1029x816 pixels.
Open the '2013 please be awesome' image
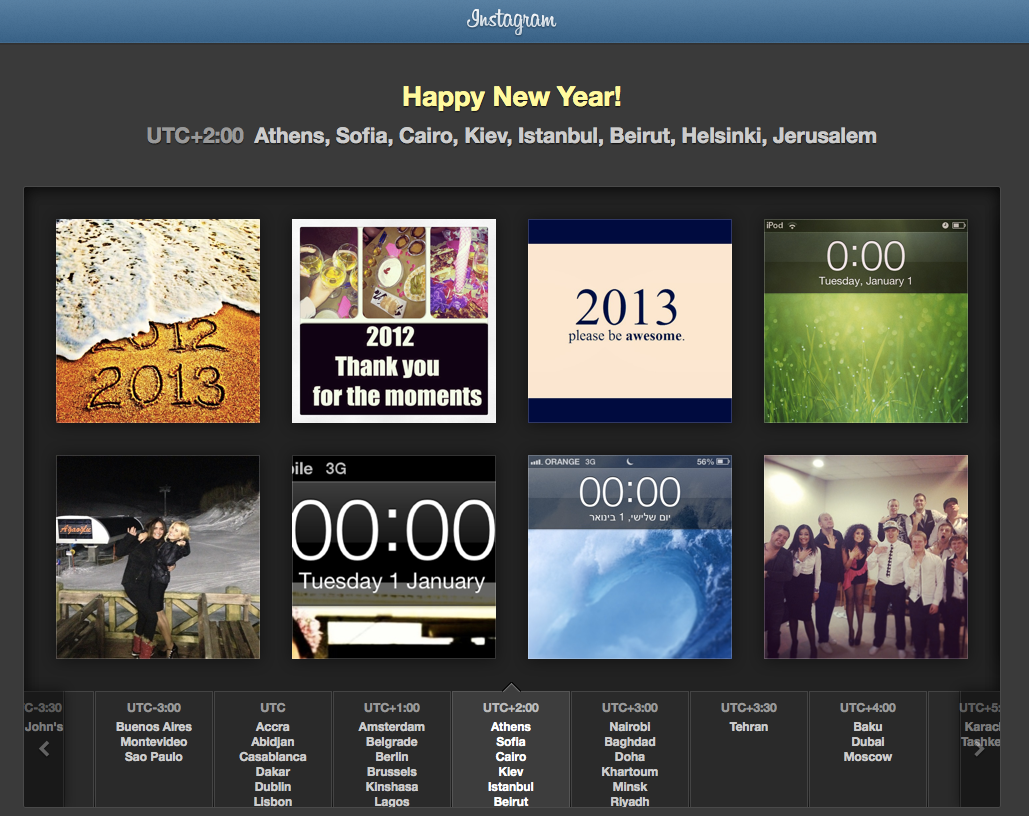click(x=630, y=321)
